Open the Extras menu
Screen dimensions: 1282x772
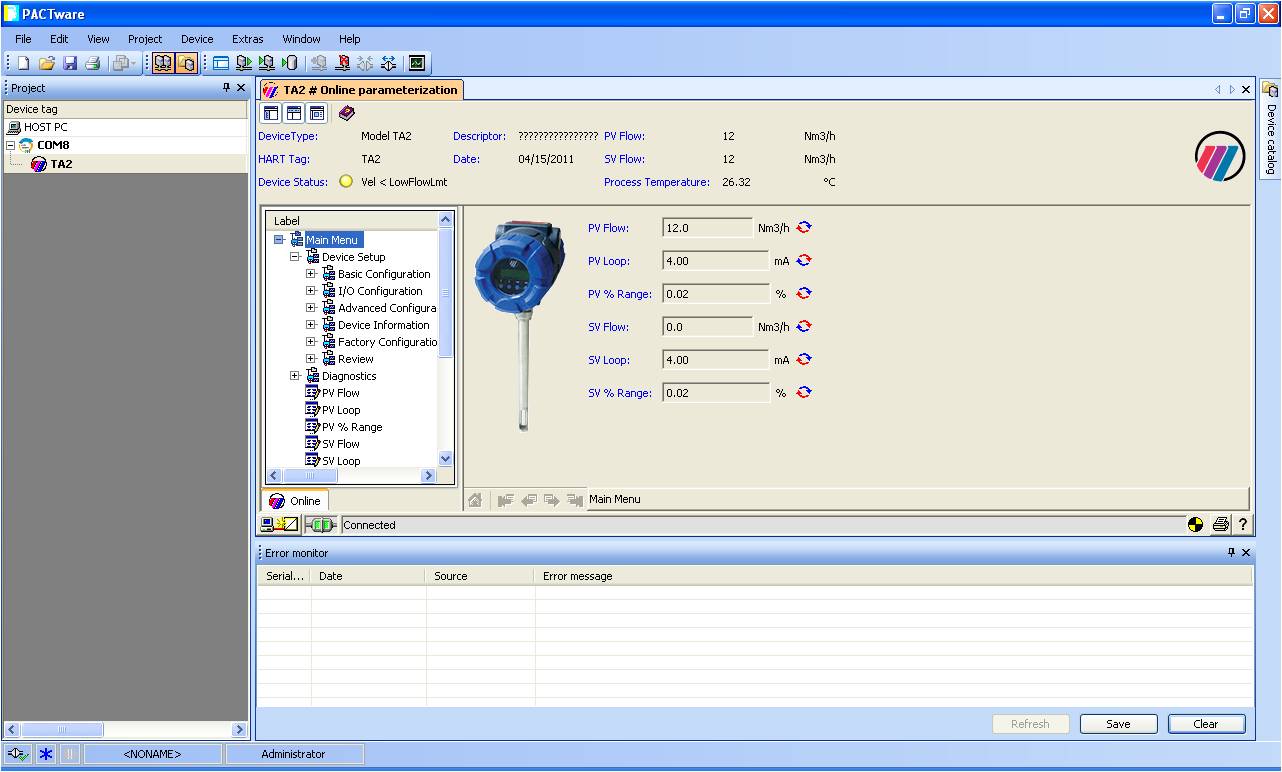248,39
